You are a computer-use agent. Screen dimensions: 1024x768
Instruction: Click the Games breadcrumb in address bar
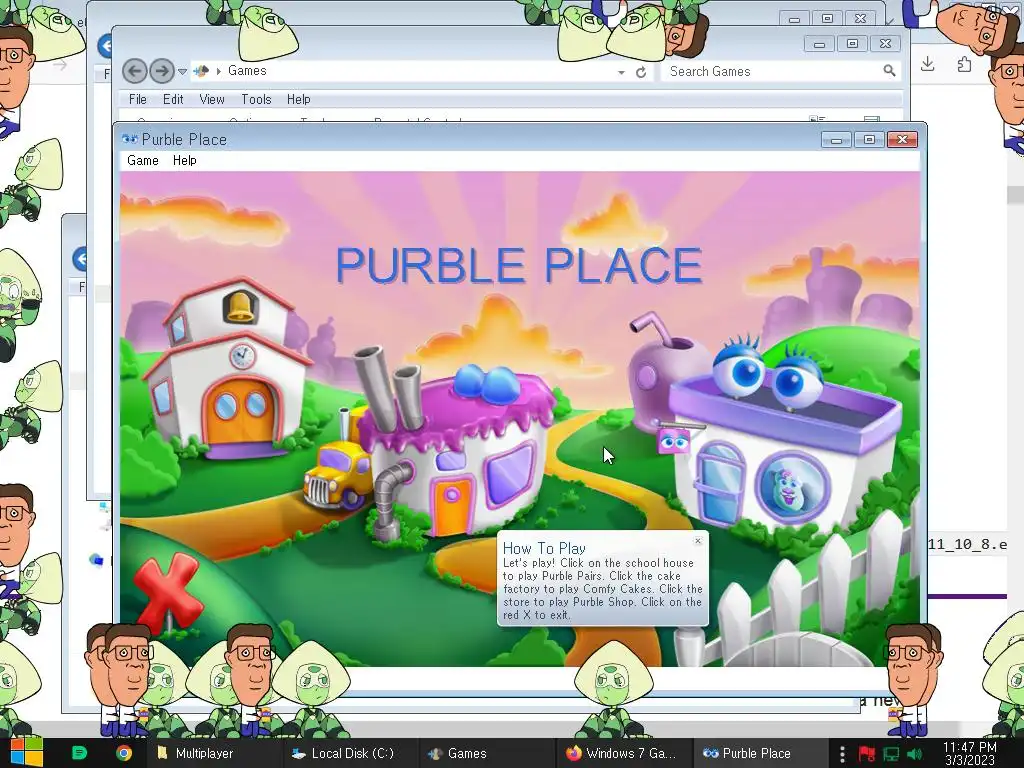[247, 71]
